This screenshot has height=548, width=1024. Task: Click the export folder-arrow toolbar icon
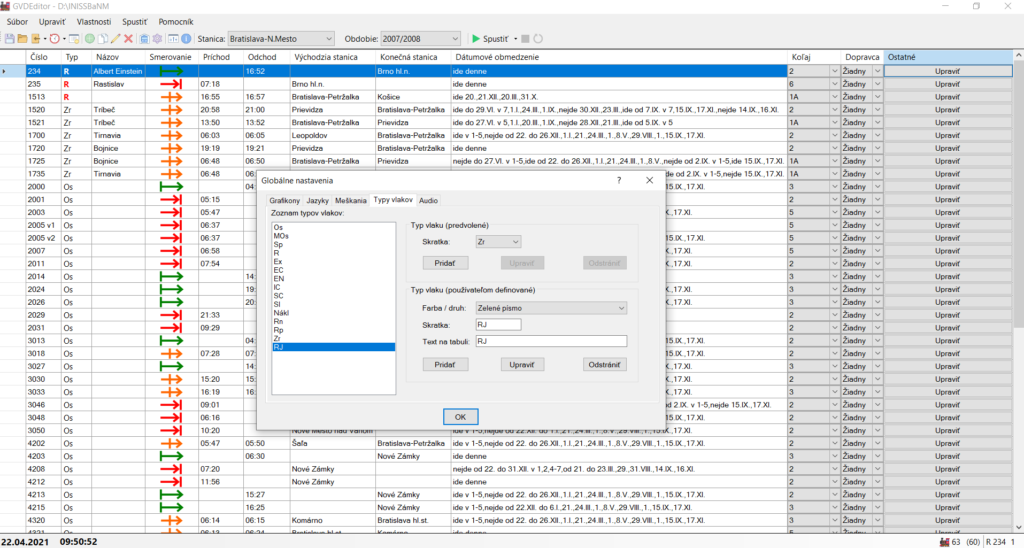pos(35,39)
